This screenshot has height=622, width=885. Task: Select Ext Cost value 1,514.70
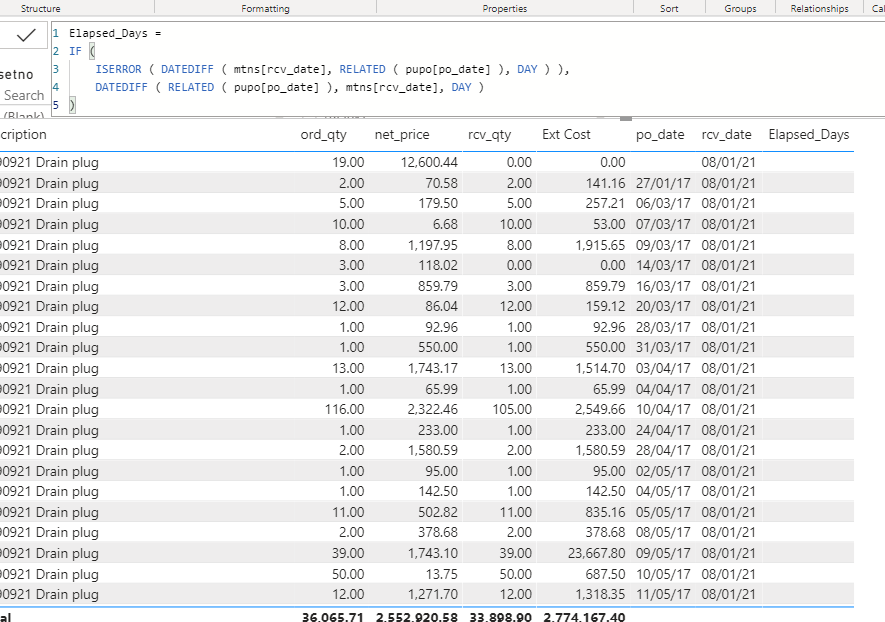point(600,369)
